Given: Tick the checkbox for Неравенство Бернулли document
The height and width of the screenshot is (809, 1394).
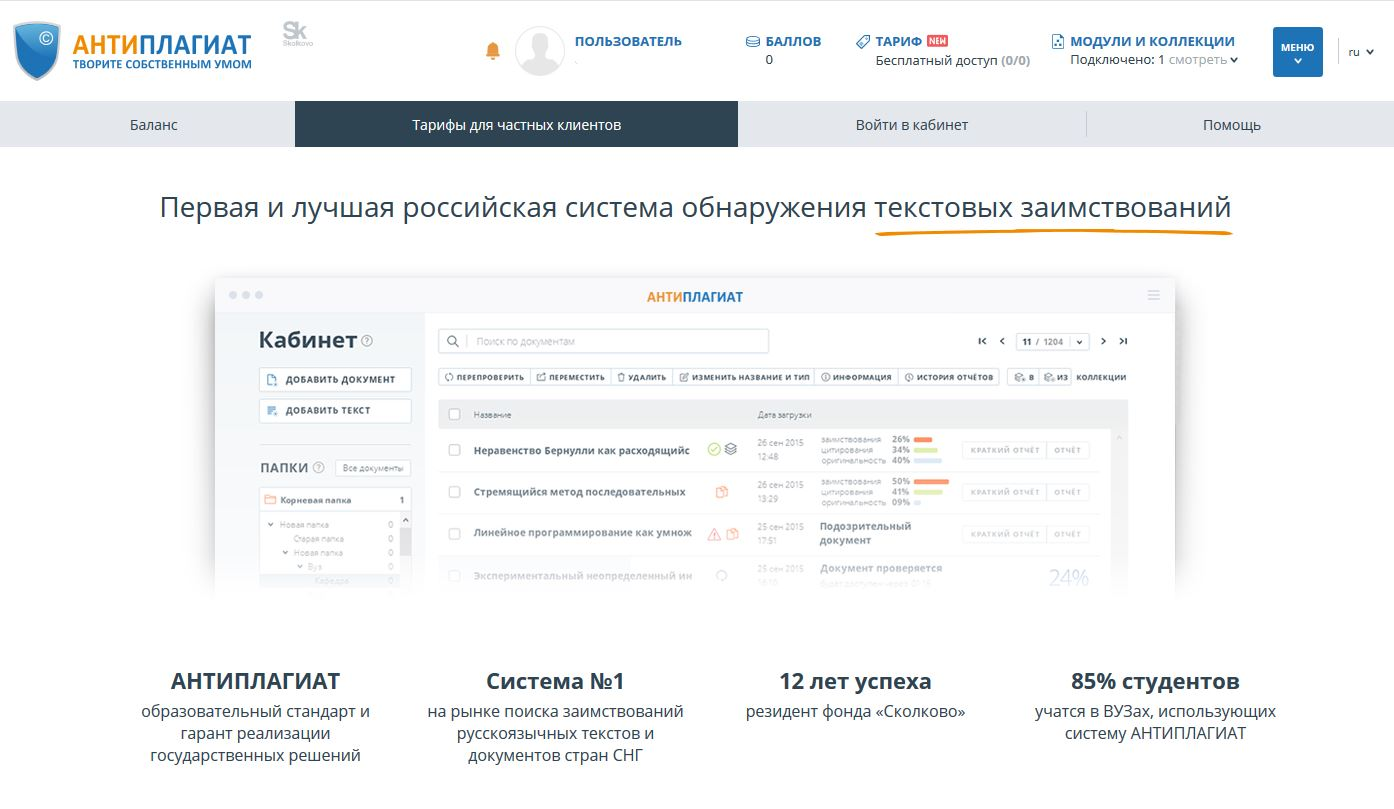Looking at the screenshot, I should pos(454,451).
